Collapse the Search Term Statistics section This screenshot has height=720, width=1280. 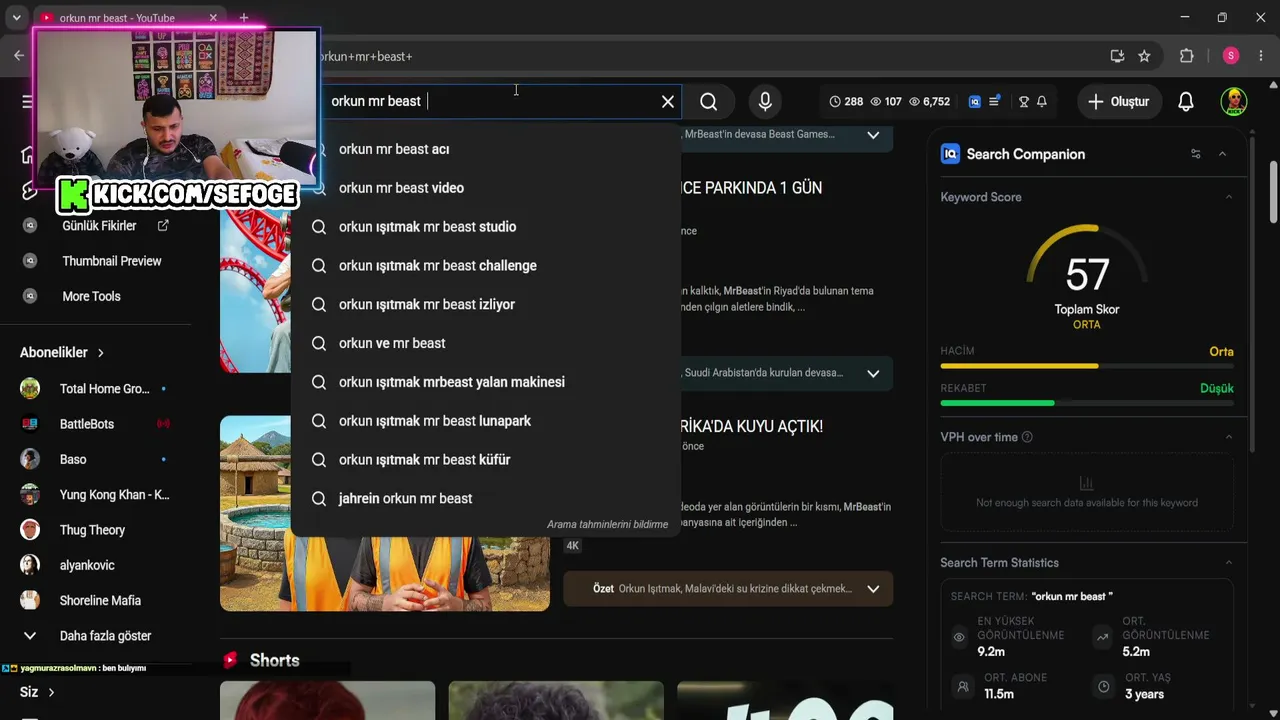coord(1229,563)
